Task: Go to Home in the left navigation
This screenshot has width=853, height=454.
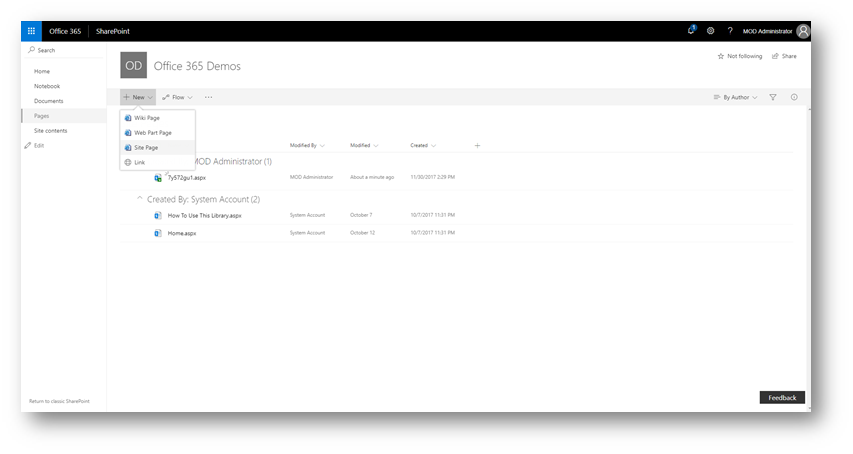Action: (42, 71)
